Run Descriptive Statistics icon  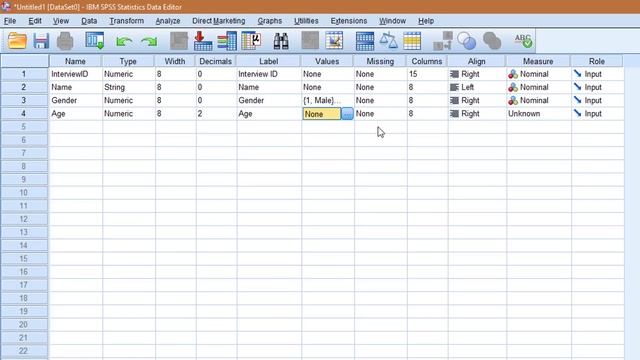pos(251,41)
